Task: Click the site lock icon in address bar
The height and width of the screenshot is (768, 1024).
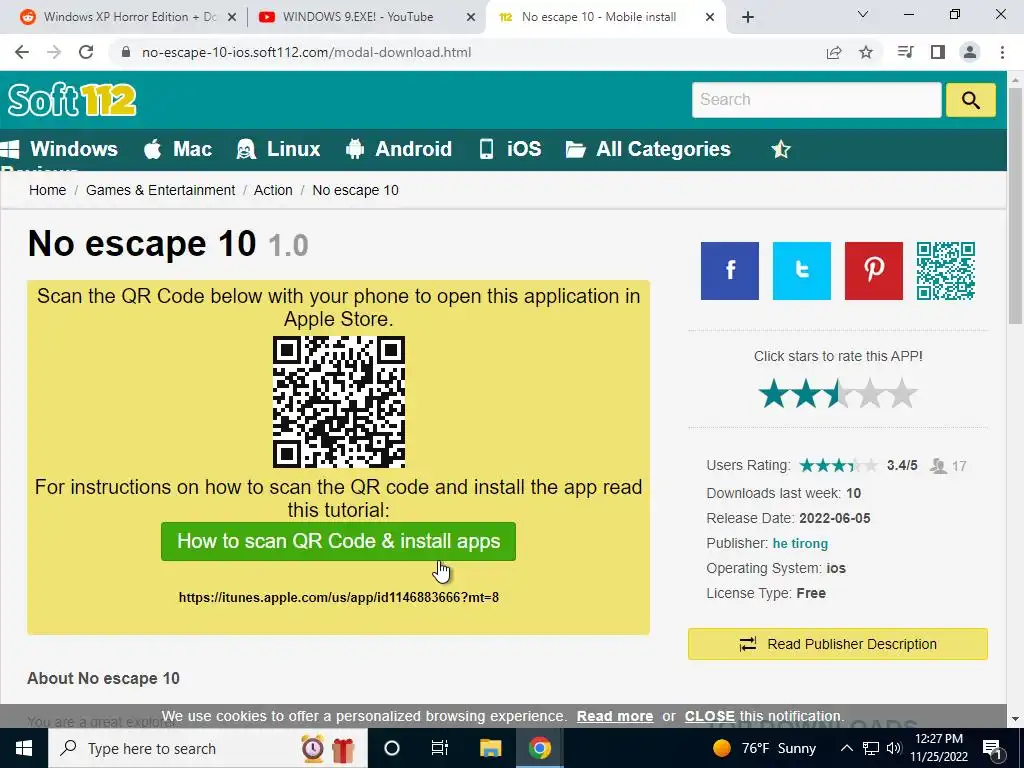Action: [x=126, y=52]
